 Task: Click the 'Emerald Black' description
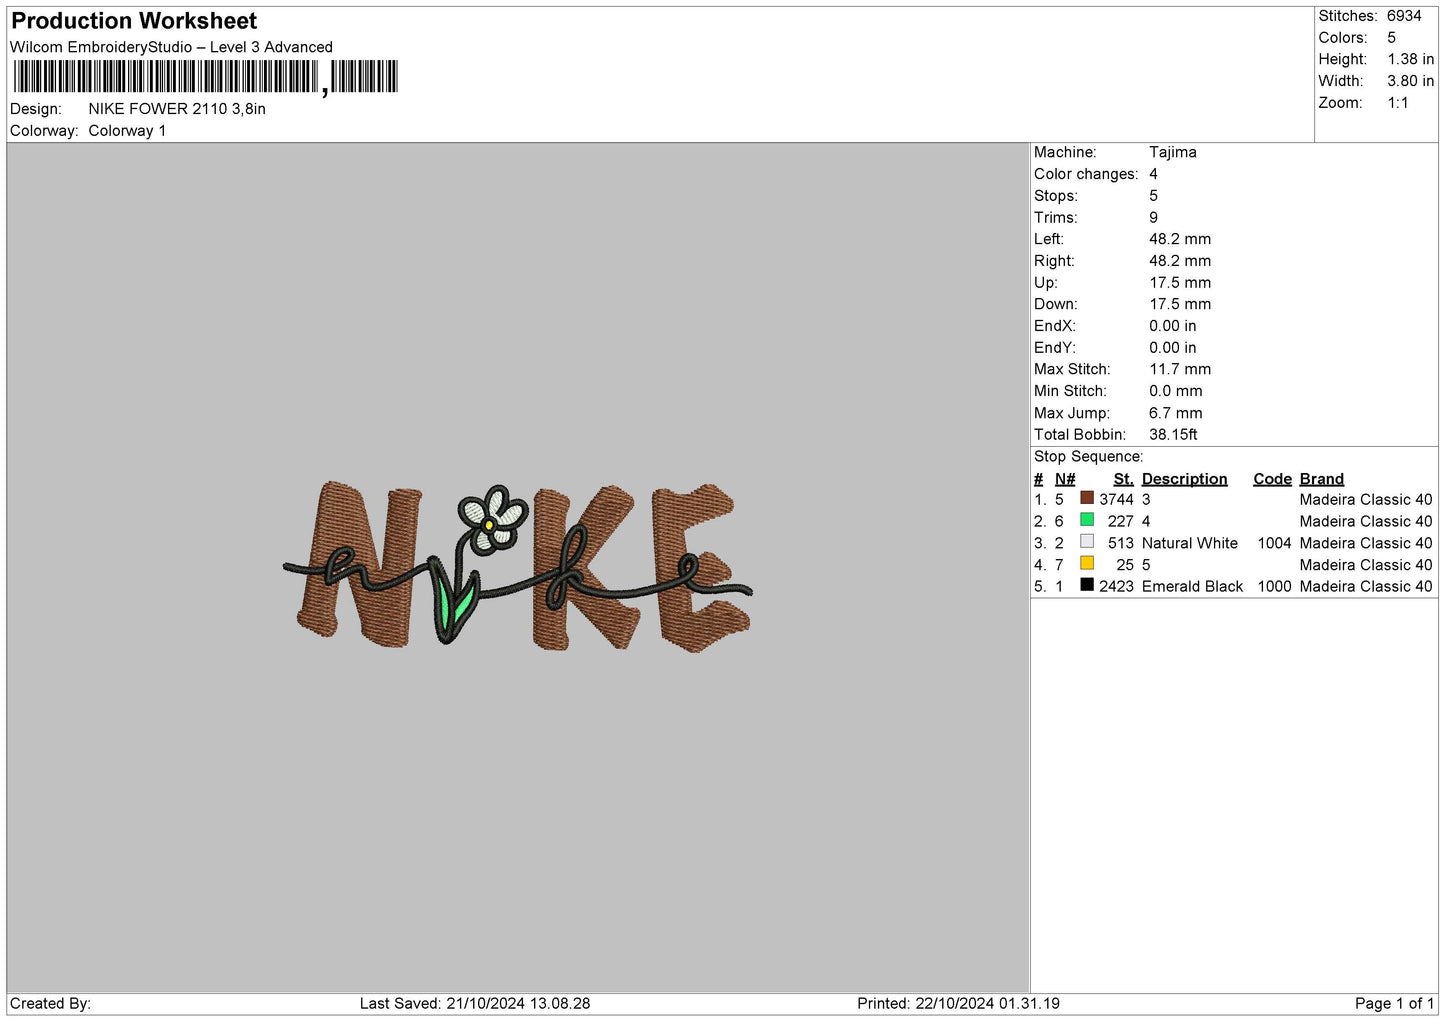tap(1192, 587)
